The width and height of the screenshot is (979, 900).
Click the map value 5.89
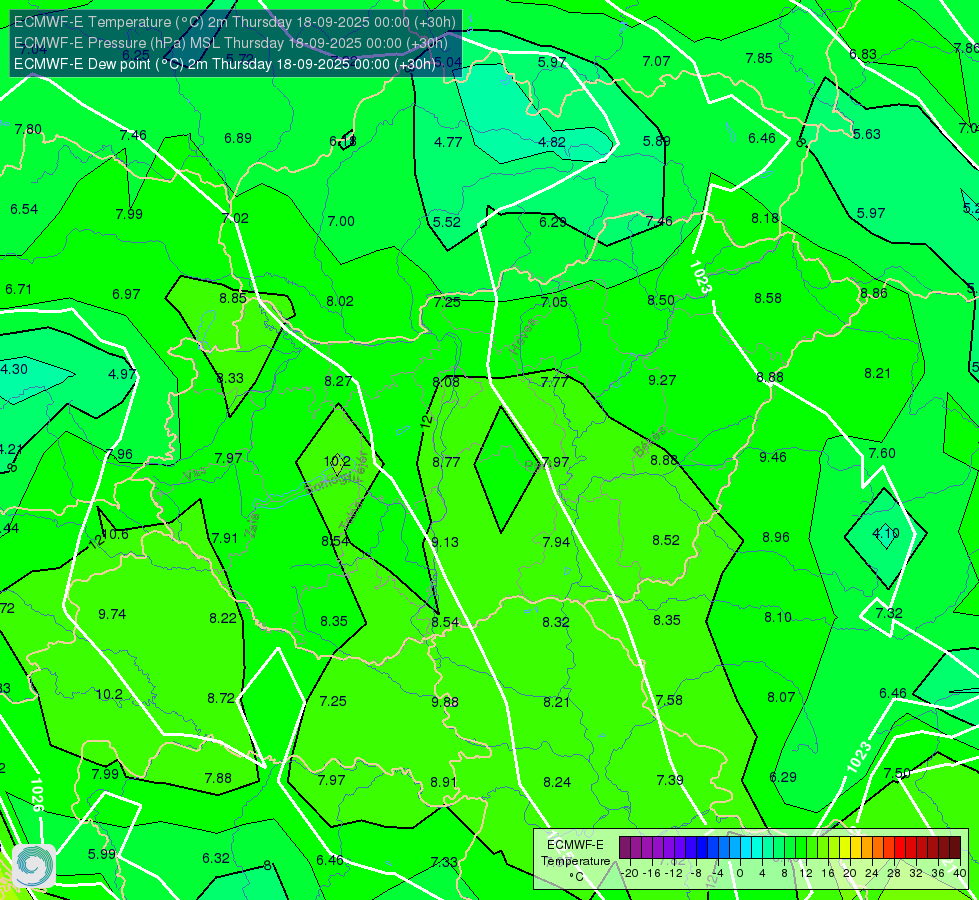pos(656,141)
